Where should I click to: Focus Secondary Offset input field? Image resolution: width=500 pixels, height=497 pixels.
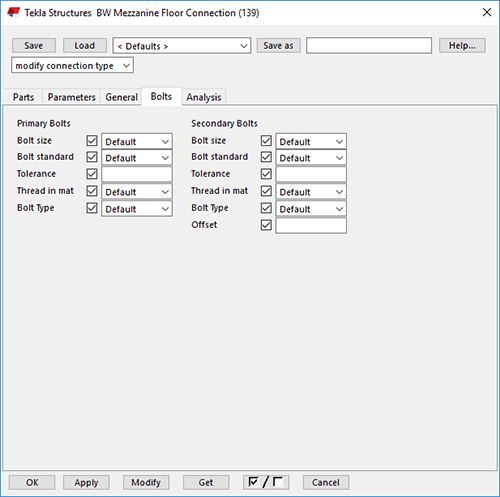pyautogui.click(x=311, y=226)
